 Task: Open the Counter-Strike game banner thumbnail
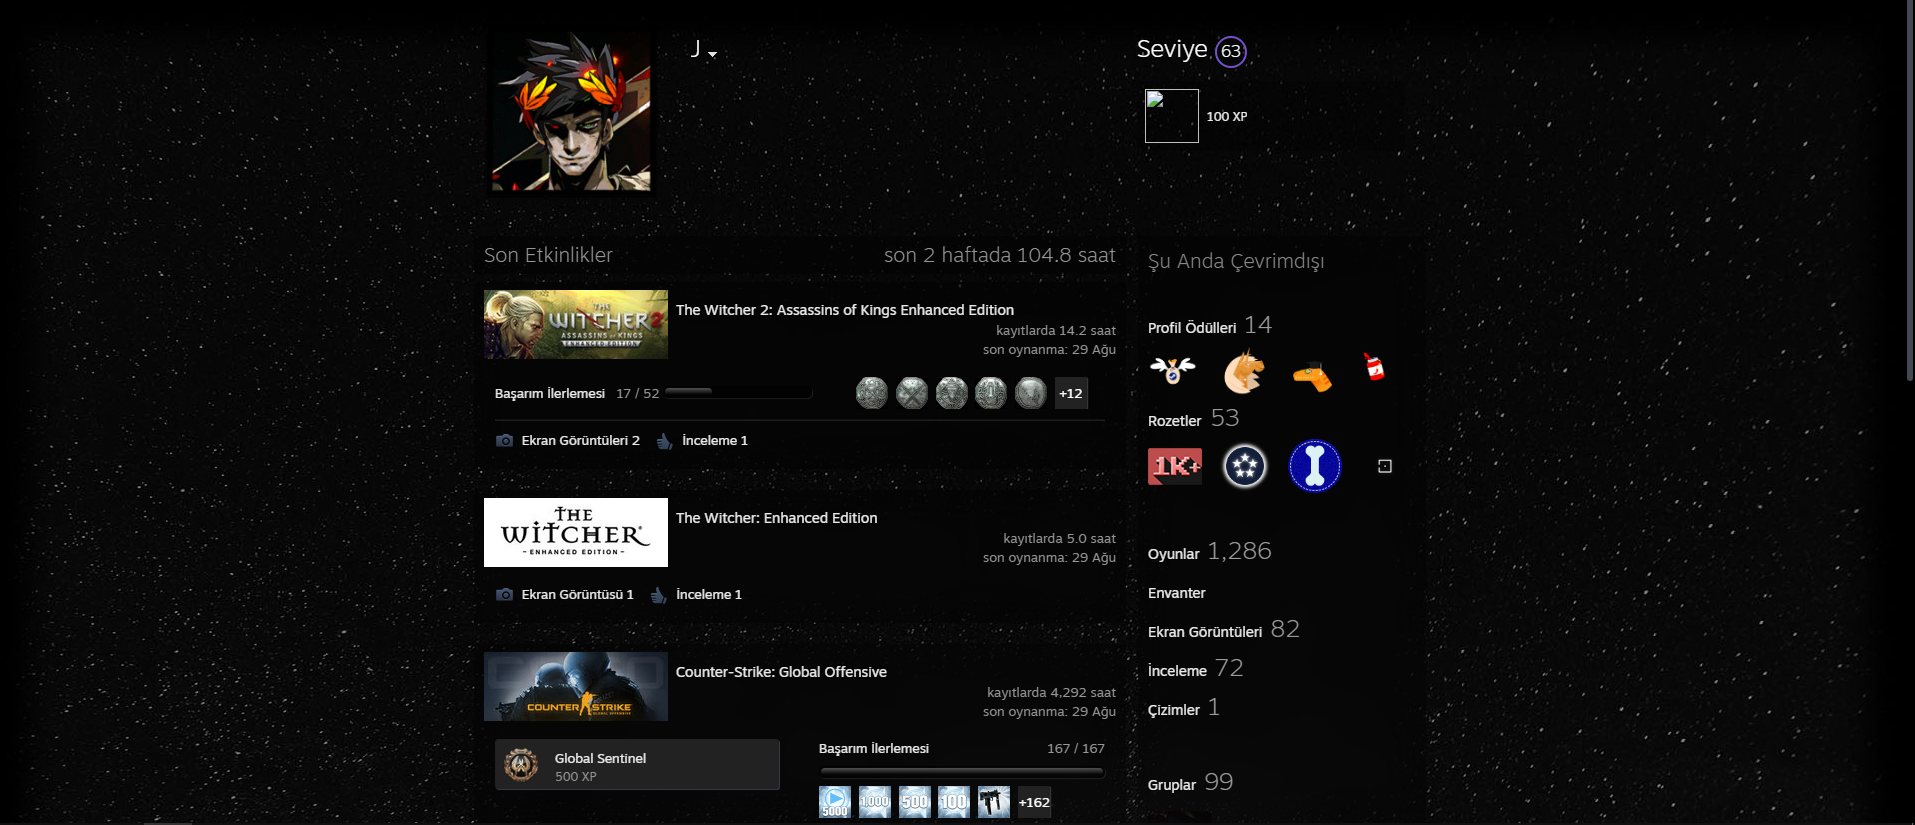click(576, 686)
